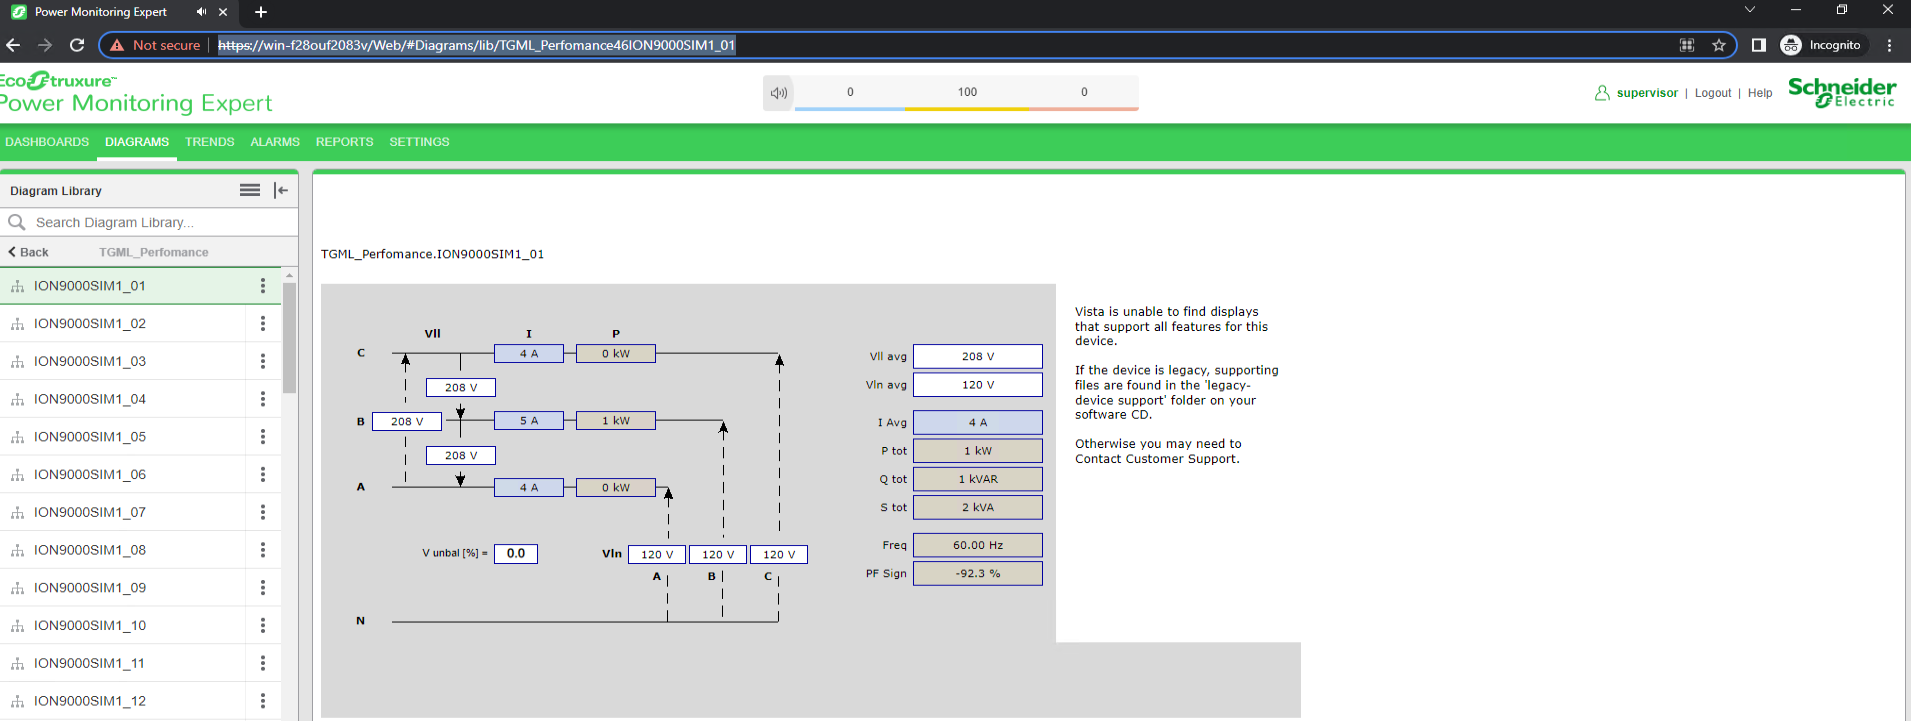Screen dimensions: 1911x721
Task: Open the SETTINGS tab
Action: point(419,142)
